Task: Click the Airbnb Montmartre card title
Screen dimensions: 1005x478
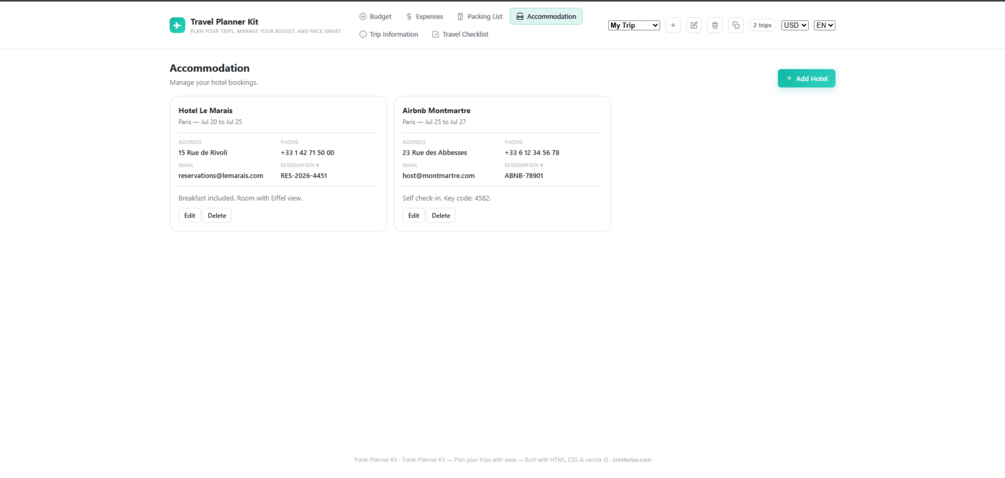Action: pos(436,110)
